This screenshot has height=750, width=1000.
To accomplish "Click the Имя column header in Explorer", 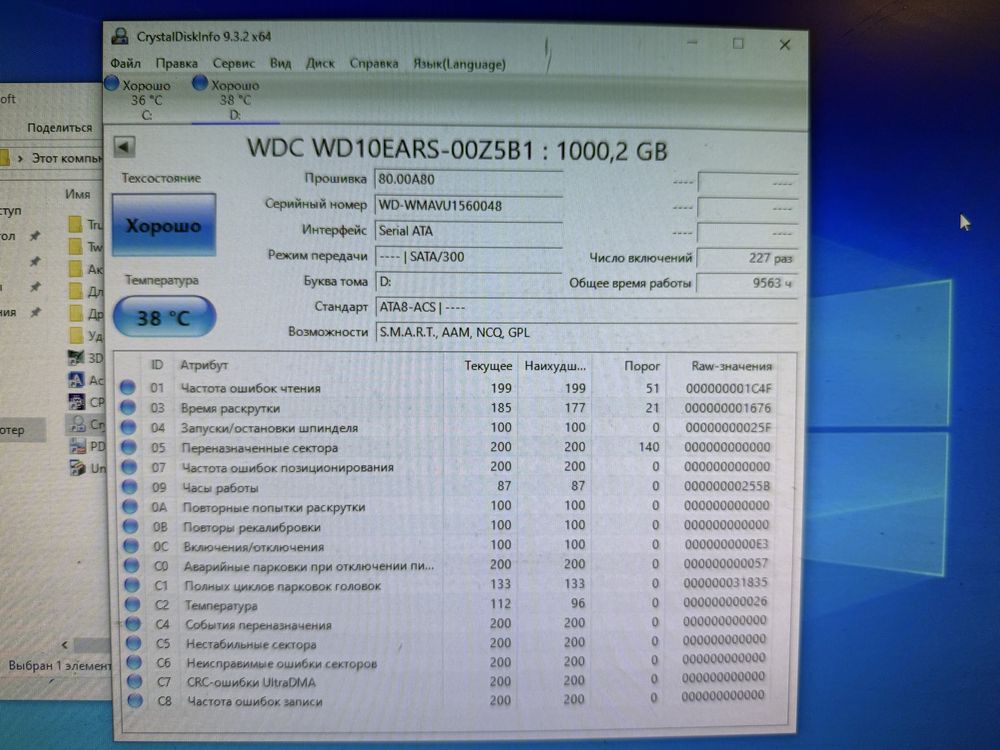I will pos(77,193).
